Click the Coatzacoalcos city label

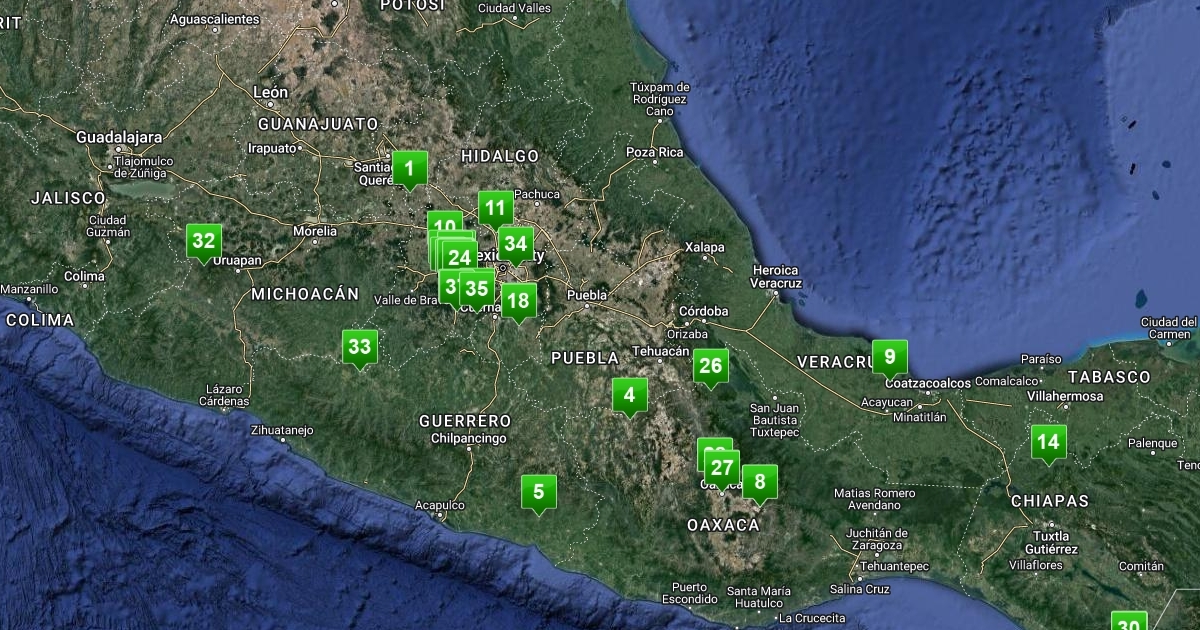click(928, 383)
